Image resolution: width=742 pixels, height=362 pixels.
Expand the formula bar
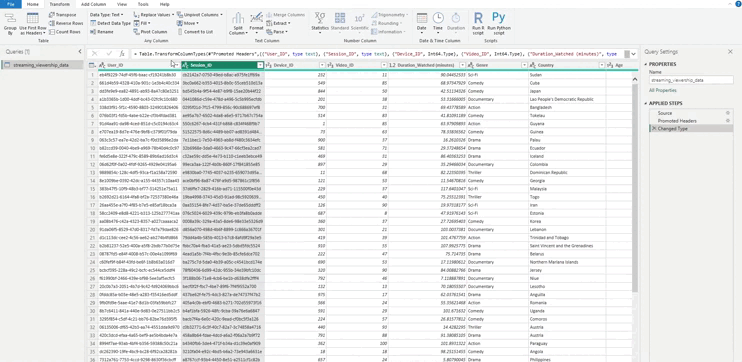[633, 54]
